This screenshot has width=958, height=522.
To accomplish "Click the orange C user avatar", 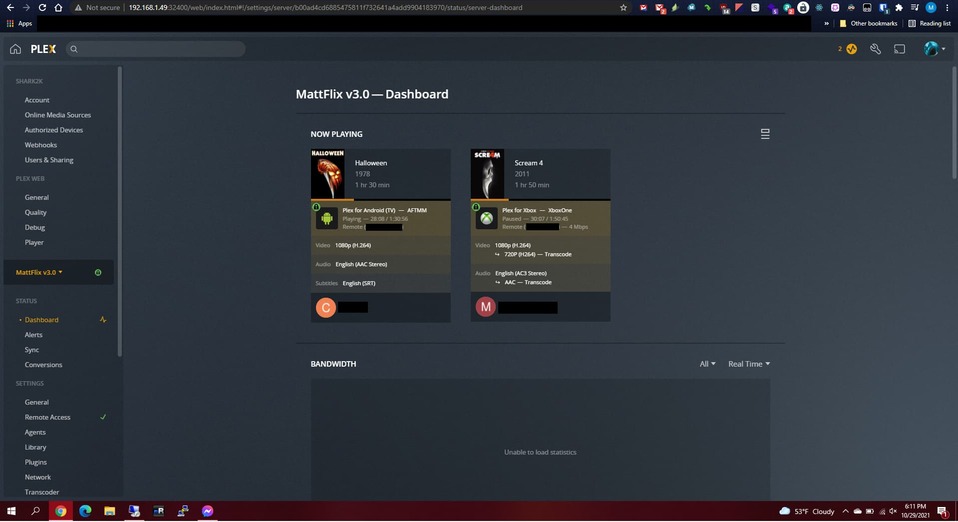I will [x=326, y=307].
